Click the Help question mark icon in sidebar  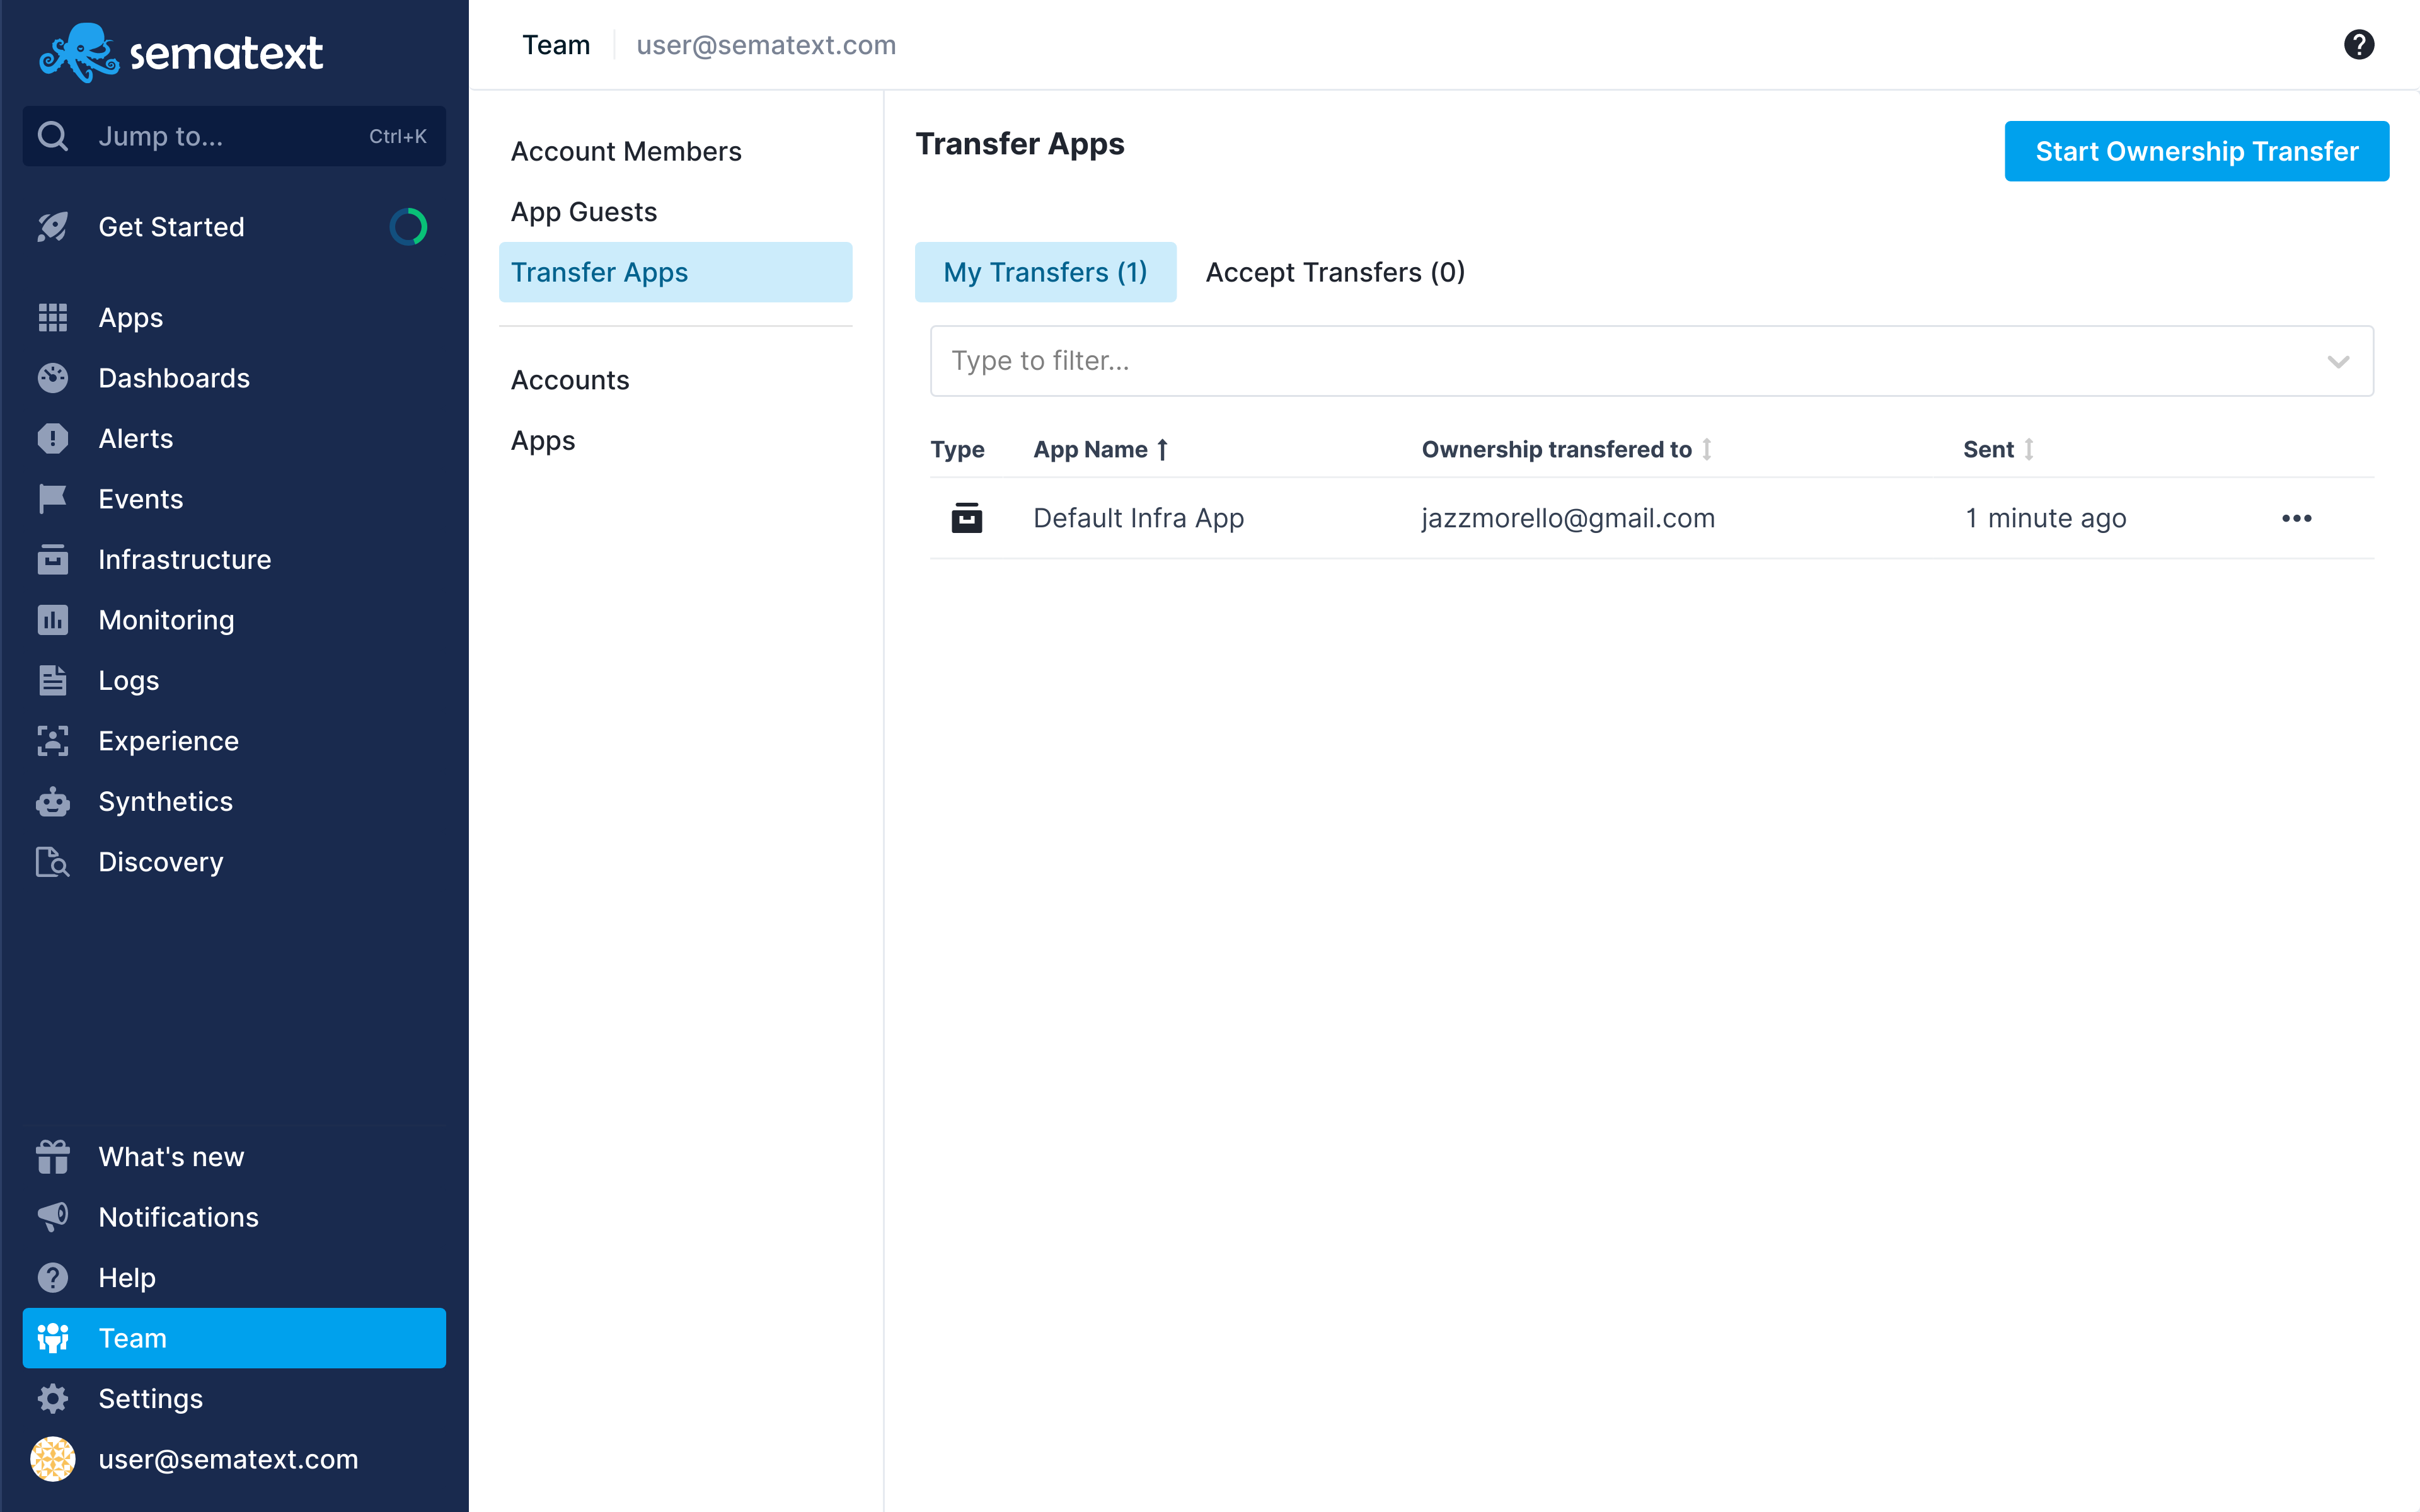click(53, 1278)
